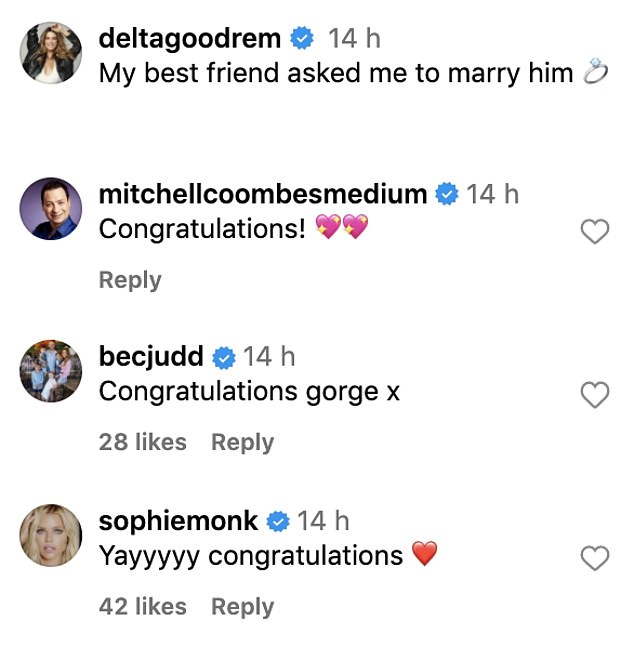The height and width of the screenshot is (660, 634).
Task: Open sophiemonk's profile avatar
Action: click(51, 535)
